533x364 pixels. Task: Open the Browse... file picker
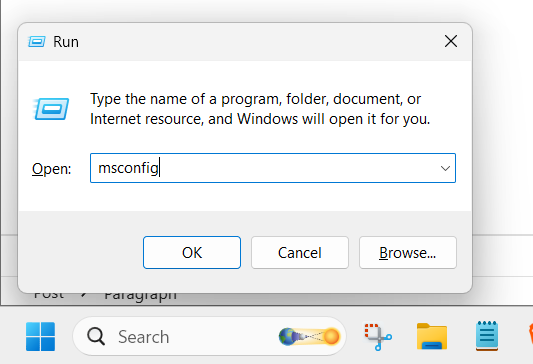pos(408,253)
